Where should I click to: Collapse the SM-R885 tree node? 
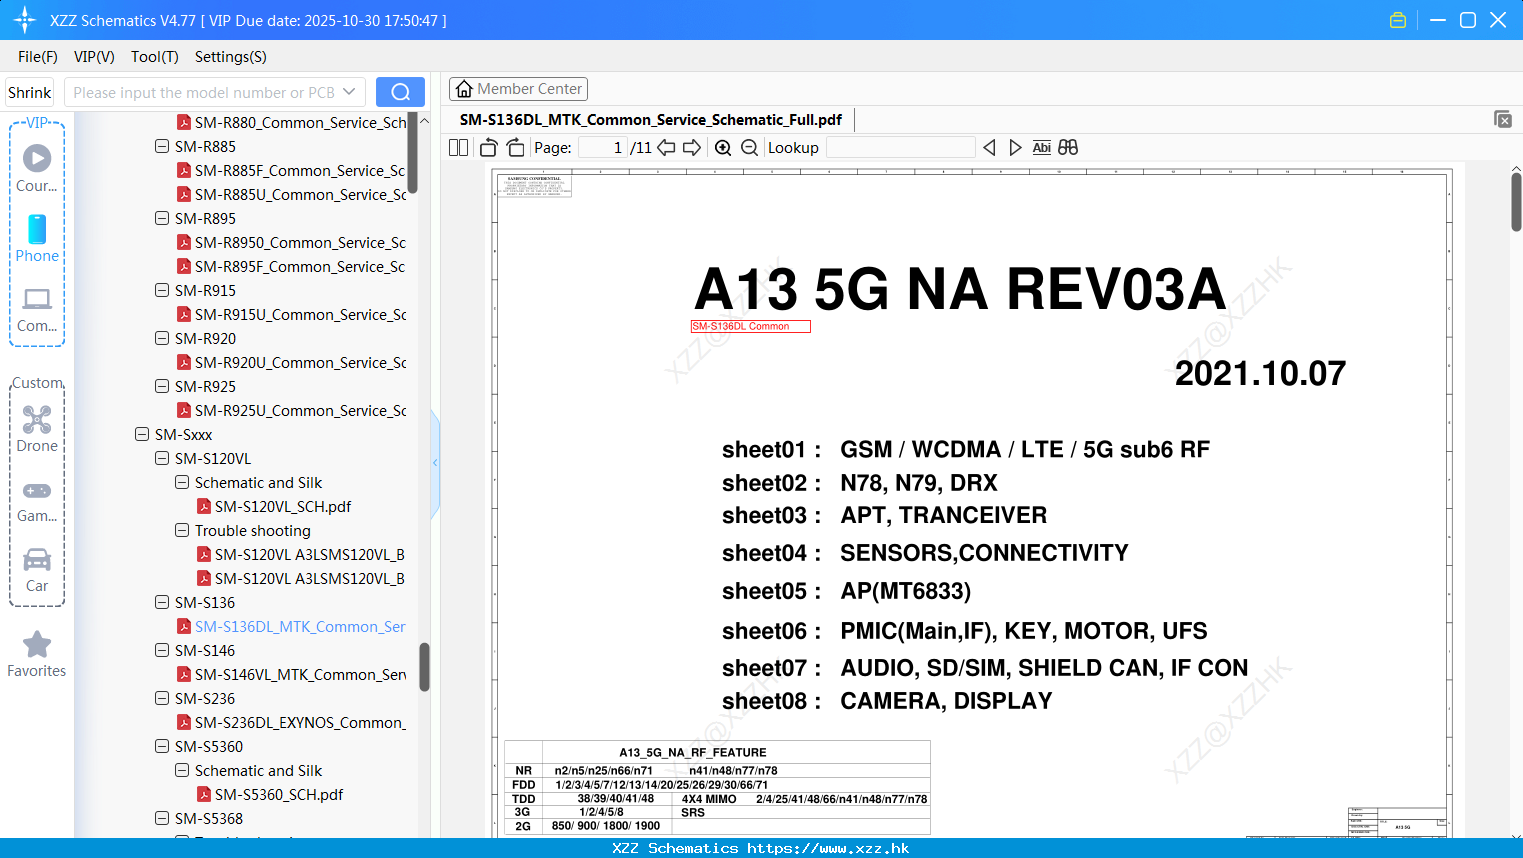coord(162,146)
